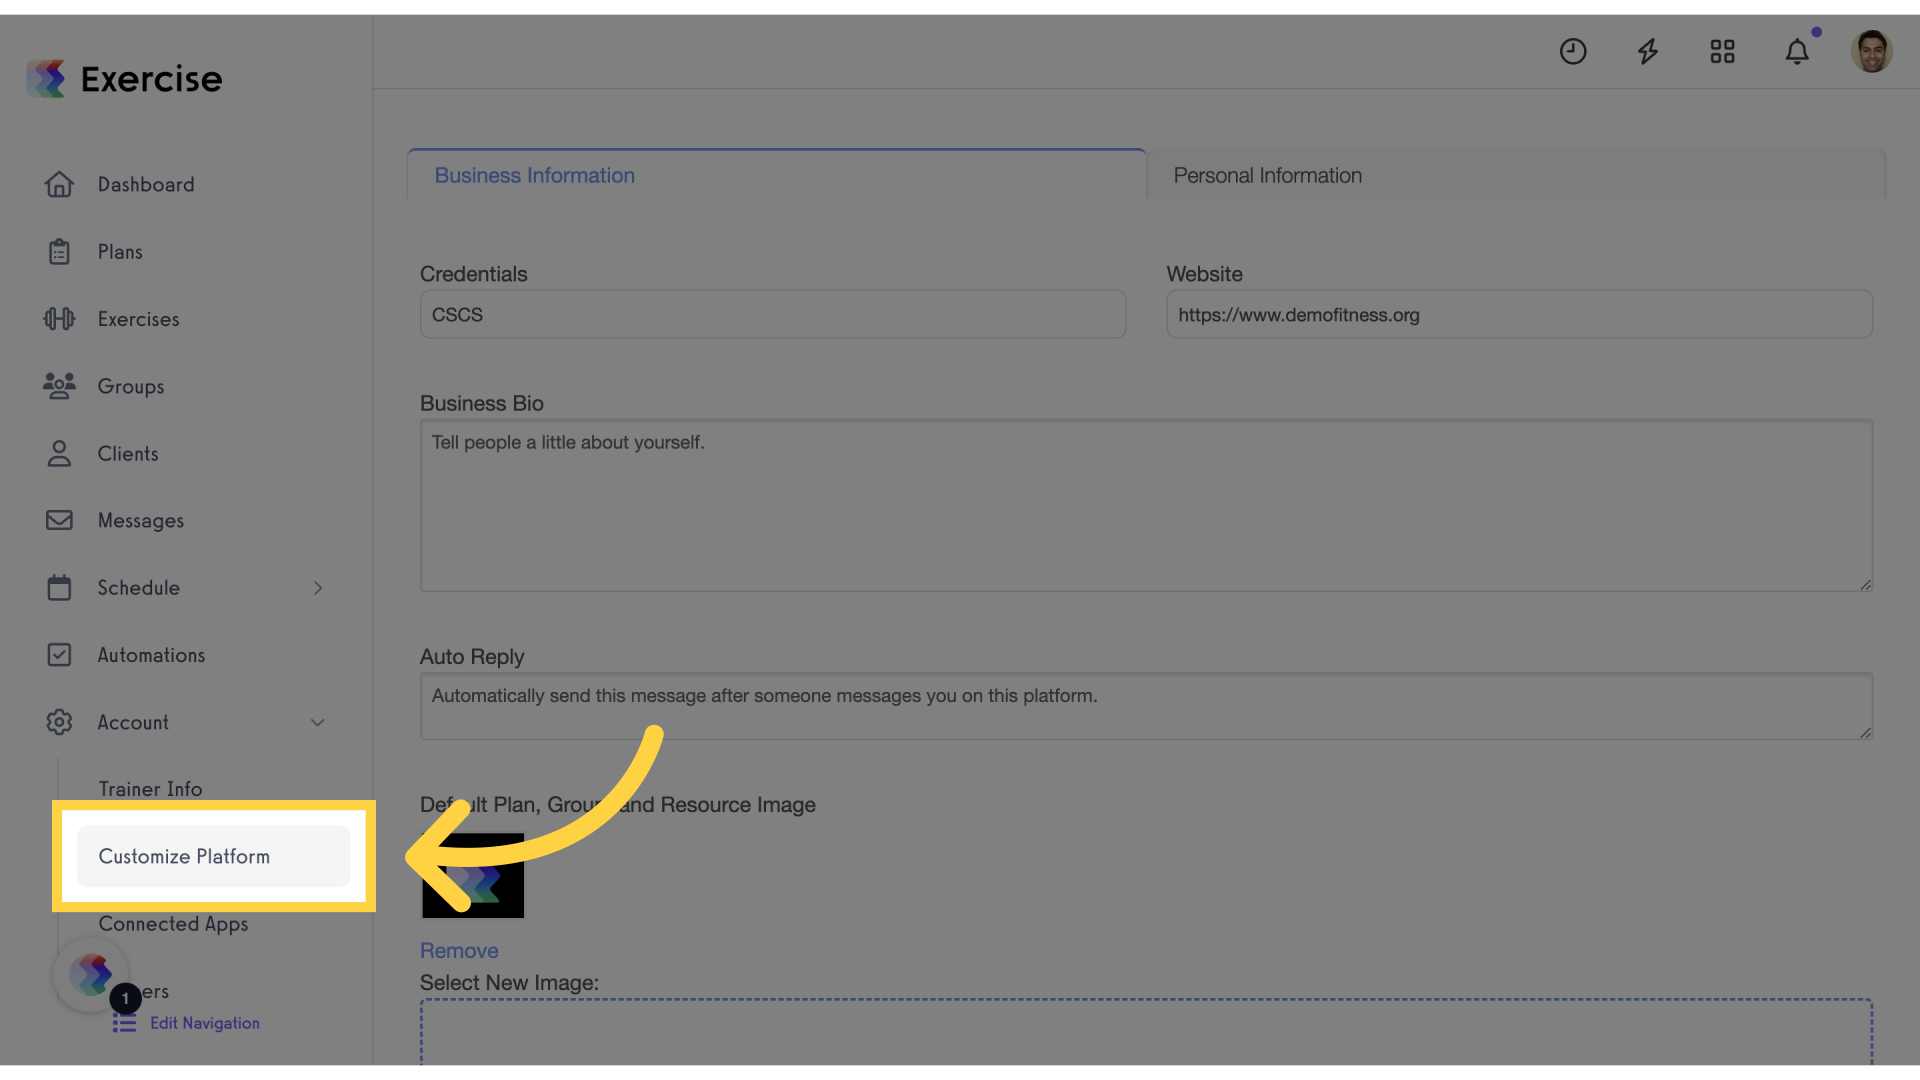The width and height of the screenshot is (1920, 1080).
Task: Open Groups in sidebar
Action: [x=131, y=386]
